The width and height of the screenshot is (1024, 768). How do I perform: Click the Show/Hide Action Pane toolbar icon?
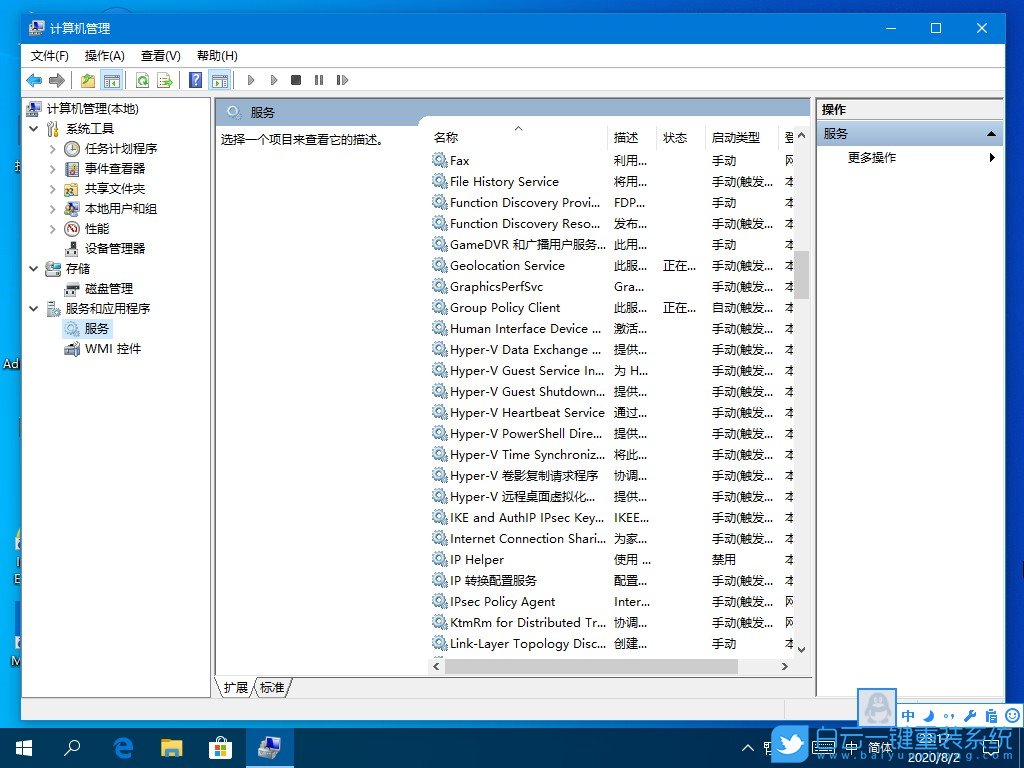coord(220,80)
